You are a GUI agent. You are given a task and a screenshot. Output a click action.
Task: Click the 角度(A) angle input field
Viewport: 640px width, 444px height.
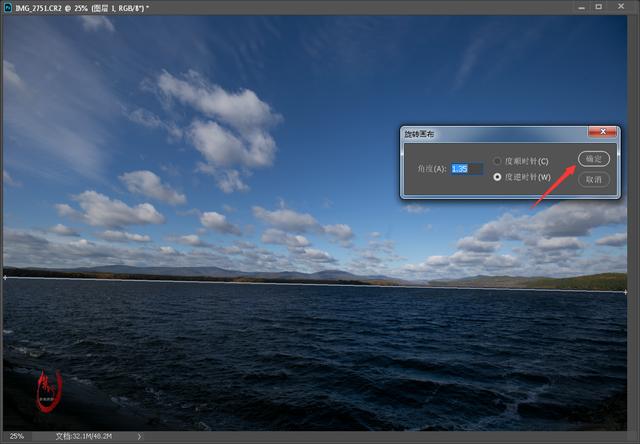(466, 169)
